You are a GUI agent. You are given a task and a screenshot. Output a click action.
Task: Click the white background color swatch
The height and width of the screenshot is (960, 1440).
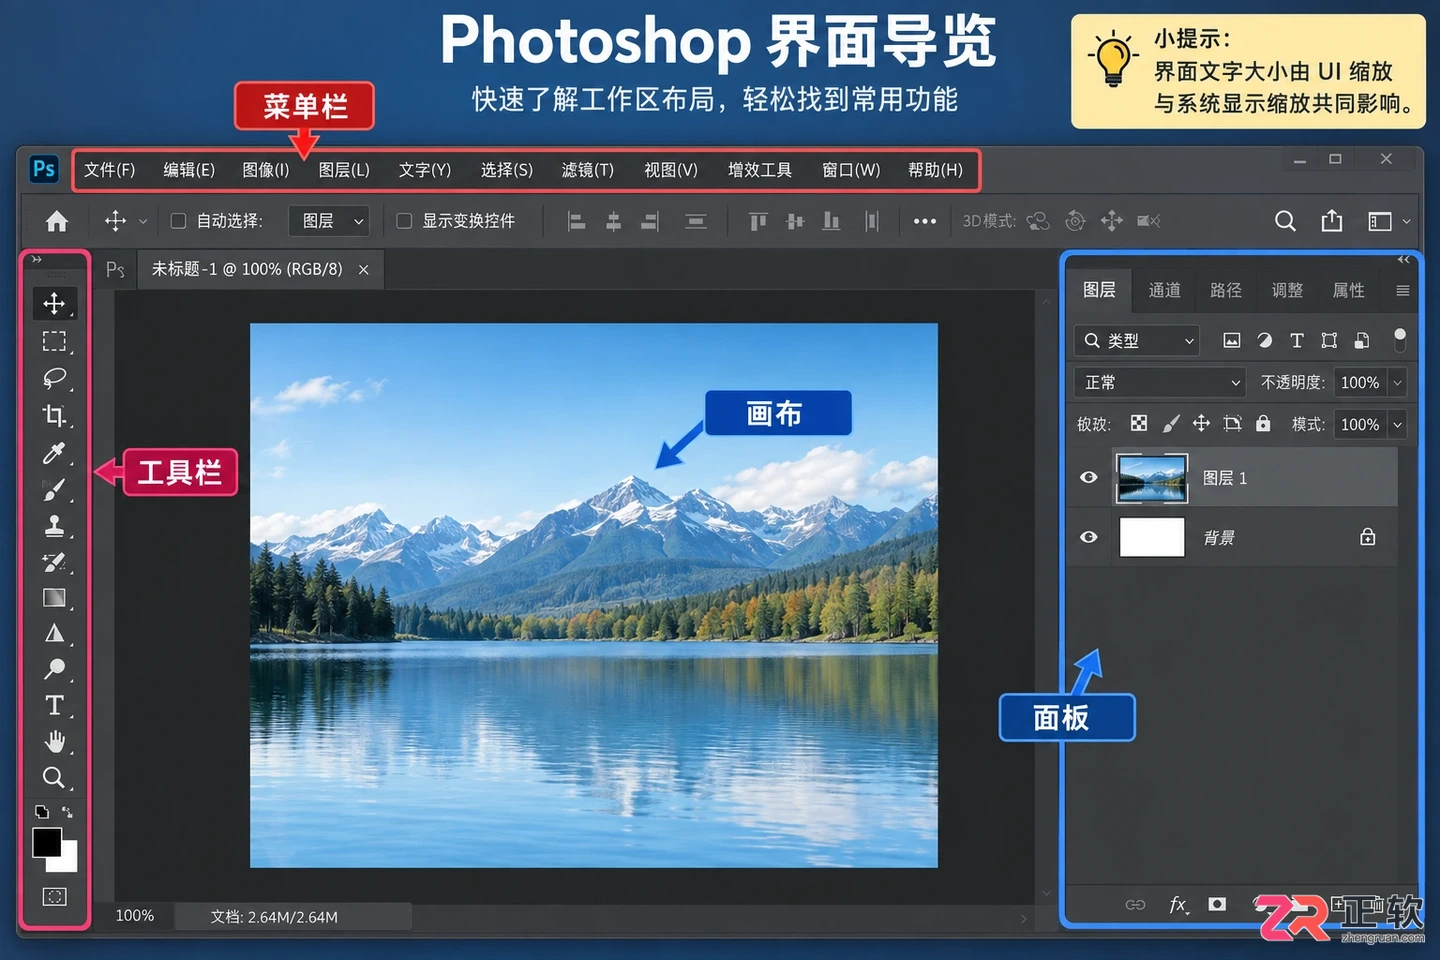click(67, 861)
